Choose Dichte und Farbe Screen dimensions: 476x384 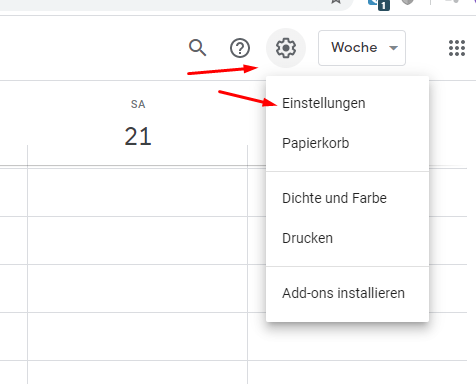coord(347,198)
